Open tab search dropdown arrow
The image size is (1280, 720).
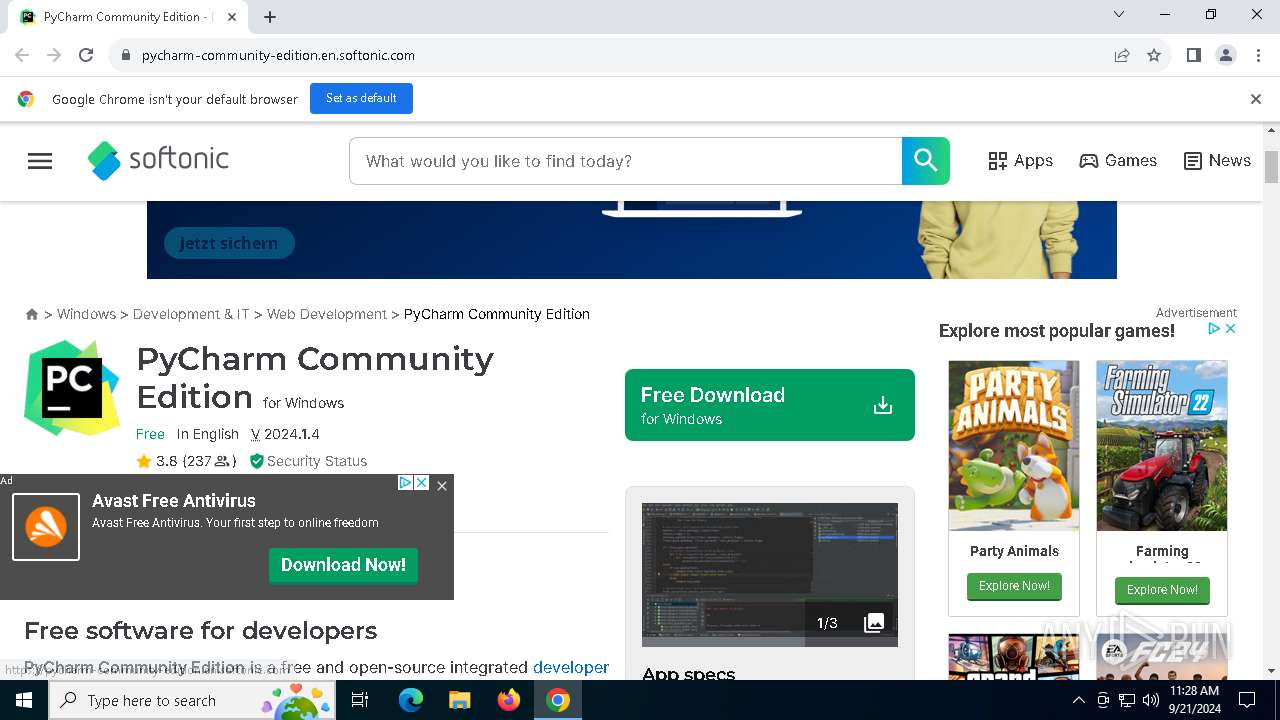pyautogui.click(x=1119, y=15)
